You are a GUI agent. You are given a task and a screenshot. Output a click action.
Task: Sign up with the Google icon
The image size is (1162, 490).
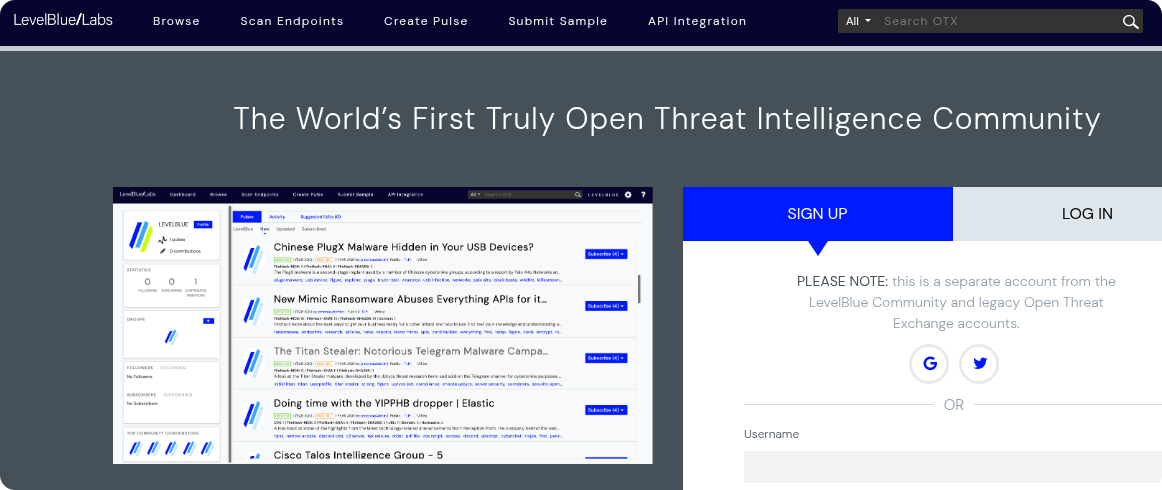tap(929, 364)
